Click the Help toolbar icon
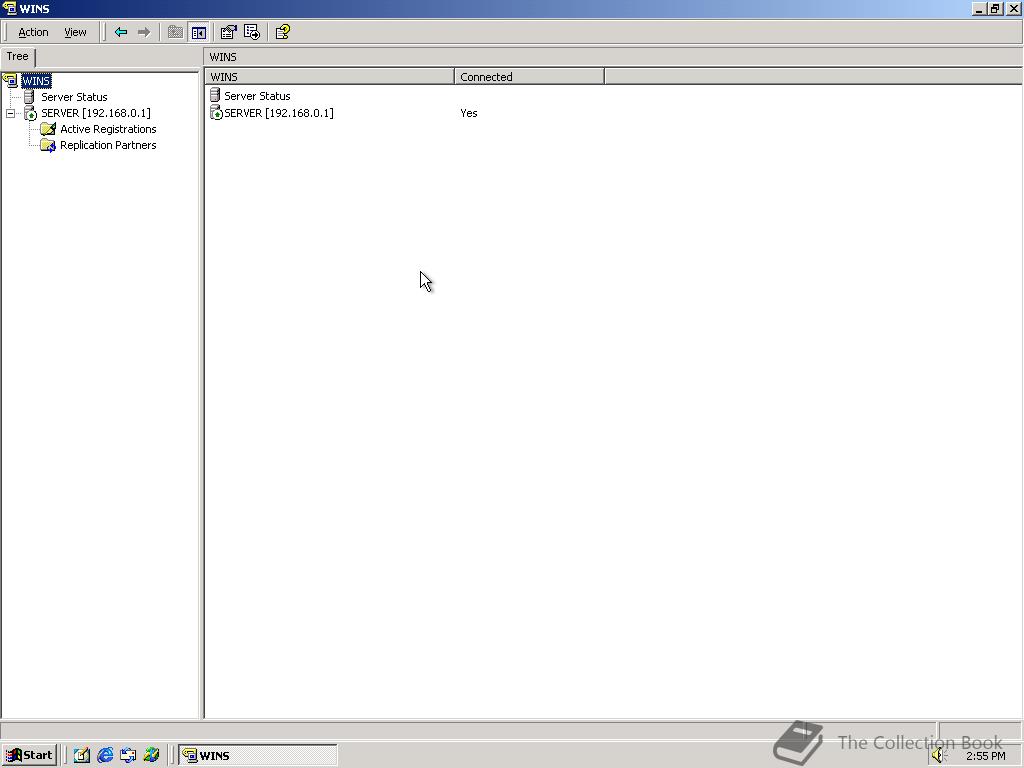1024x768 pixels. click(283, 32)
